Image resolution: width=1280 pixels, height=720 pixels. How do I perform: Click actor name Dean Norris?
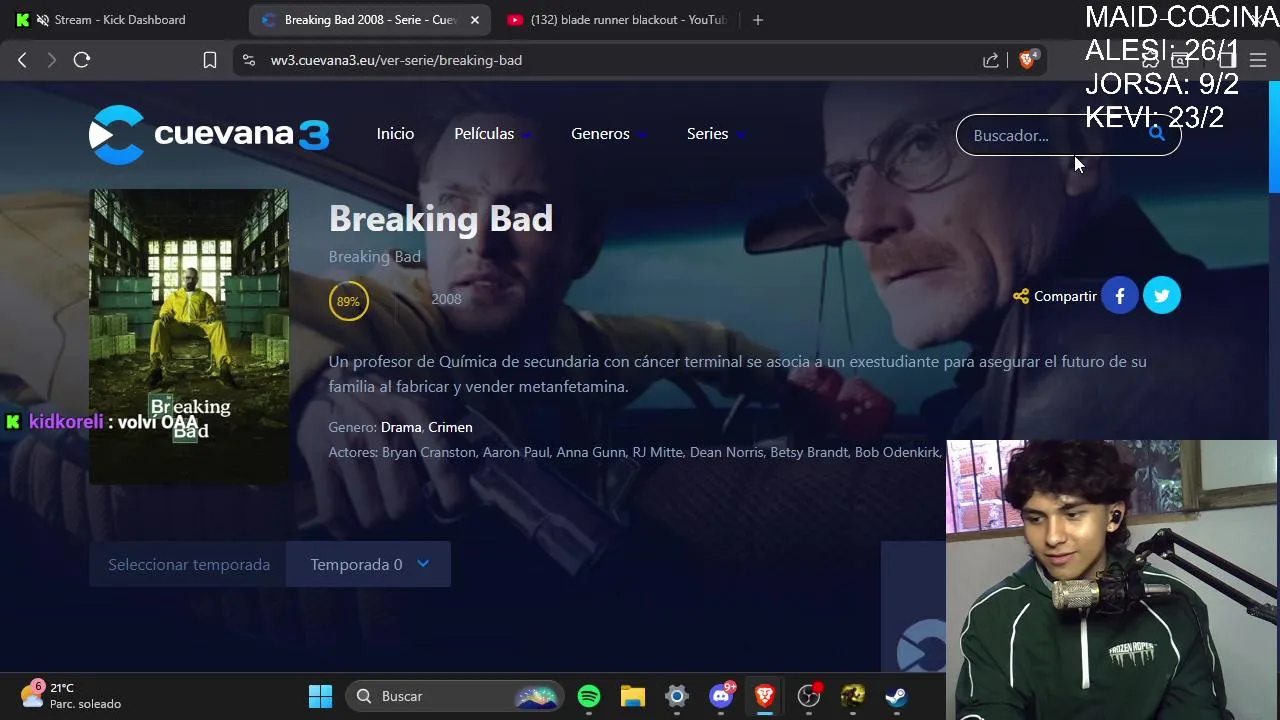726,452
